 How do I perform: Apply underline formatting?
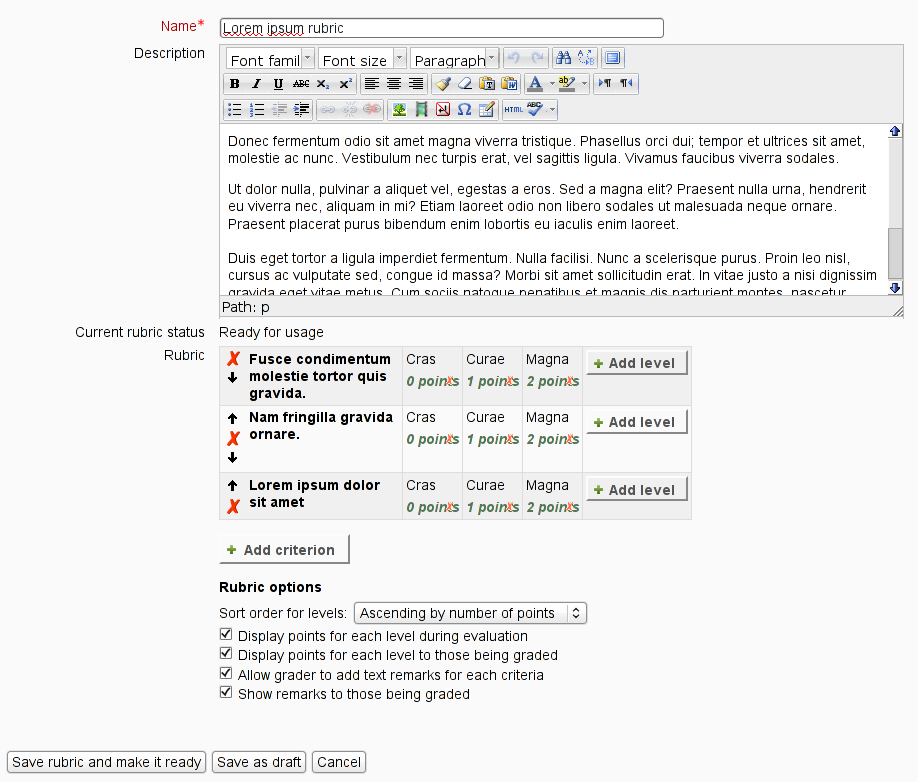pyautogui.click(x=278, y=84)
